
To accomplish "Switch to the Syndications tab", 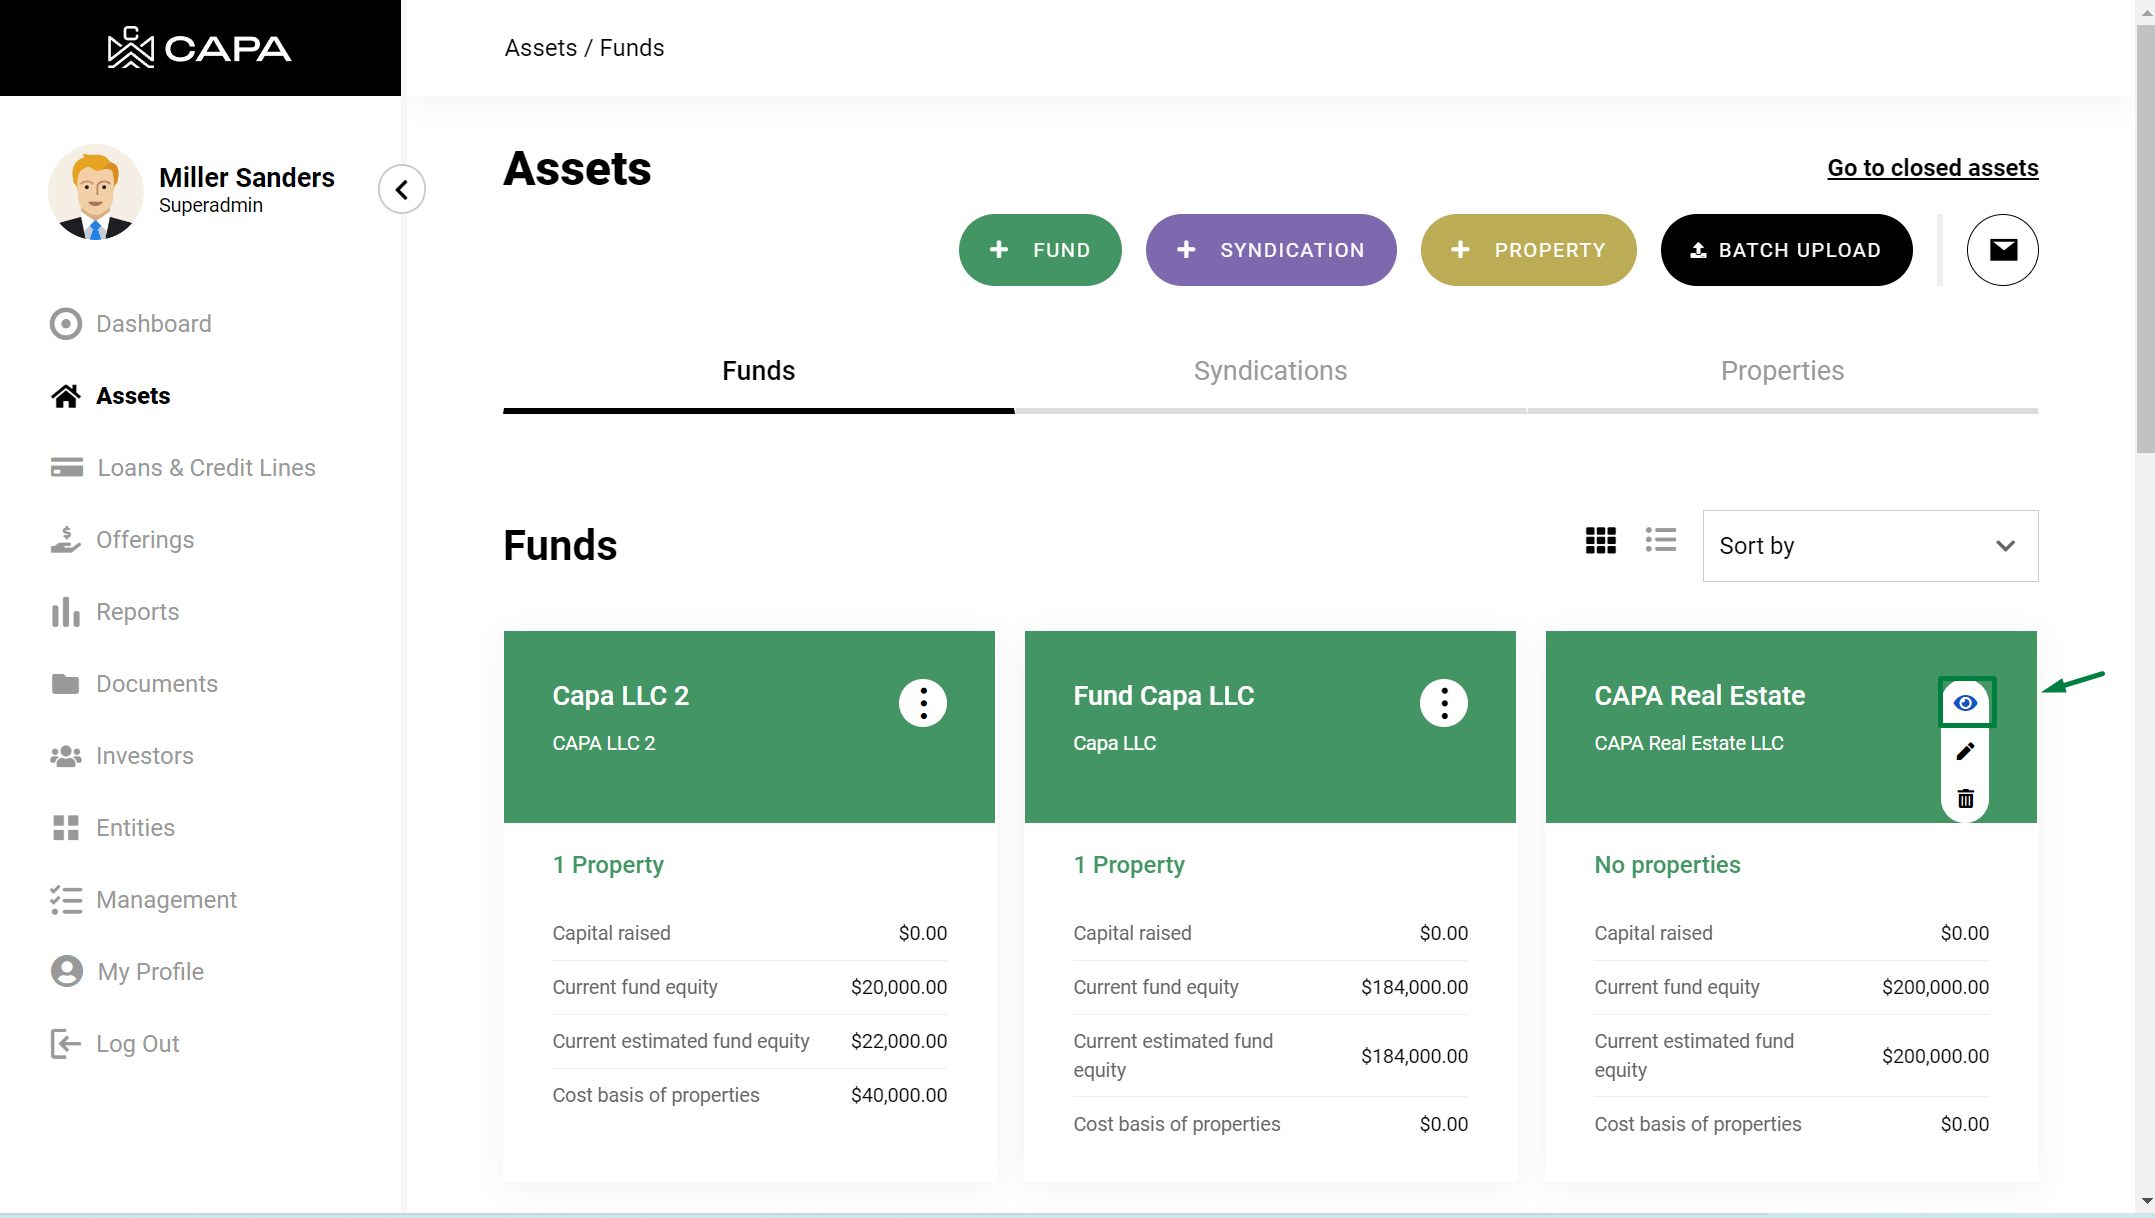I will (1270, 371).
